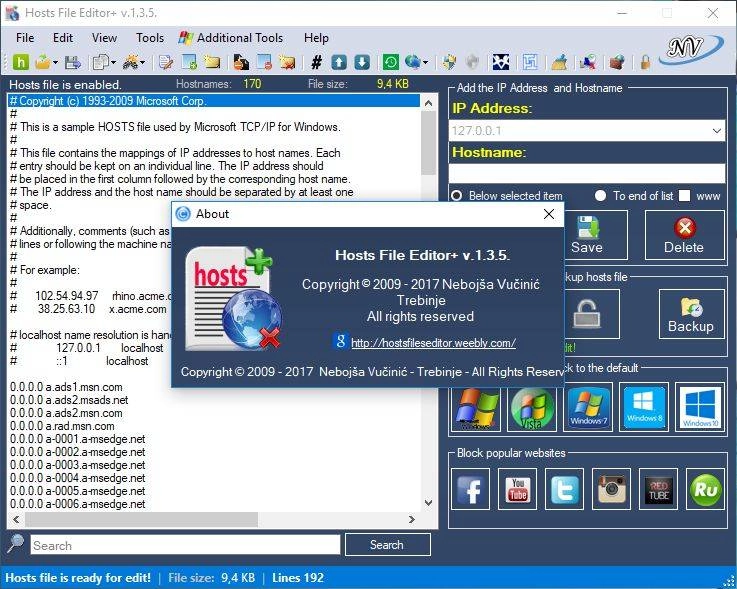The height and width of the screenshot is (589, 737).
Task: Click the Search button
Action: 387,544
